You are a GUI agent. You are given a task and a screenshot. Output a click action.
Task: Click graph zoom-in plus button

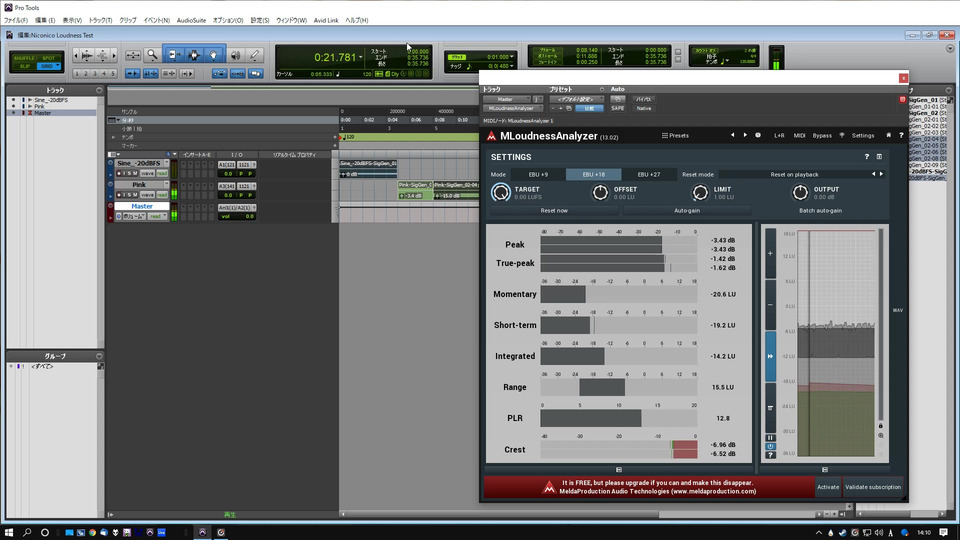(770, 253)
